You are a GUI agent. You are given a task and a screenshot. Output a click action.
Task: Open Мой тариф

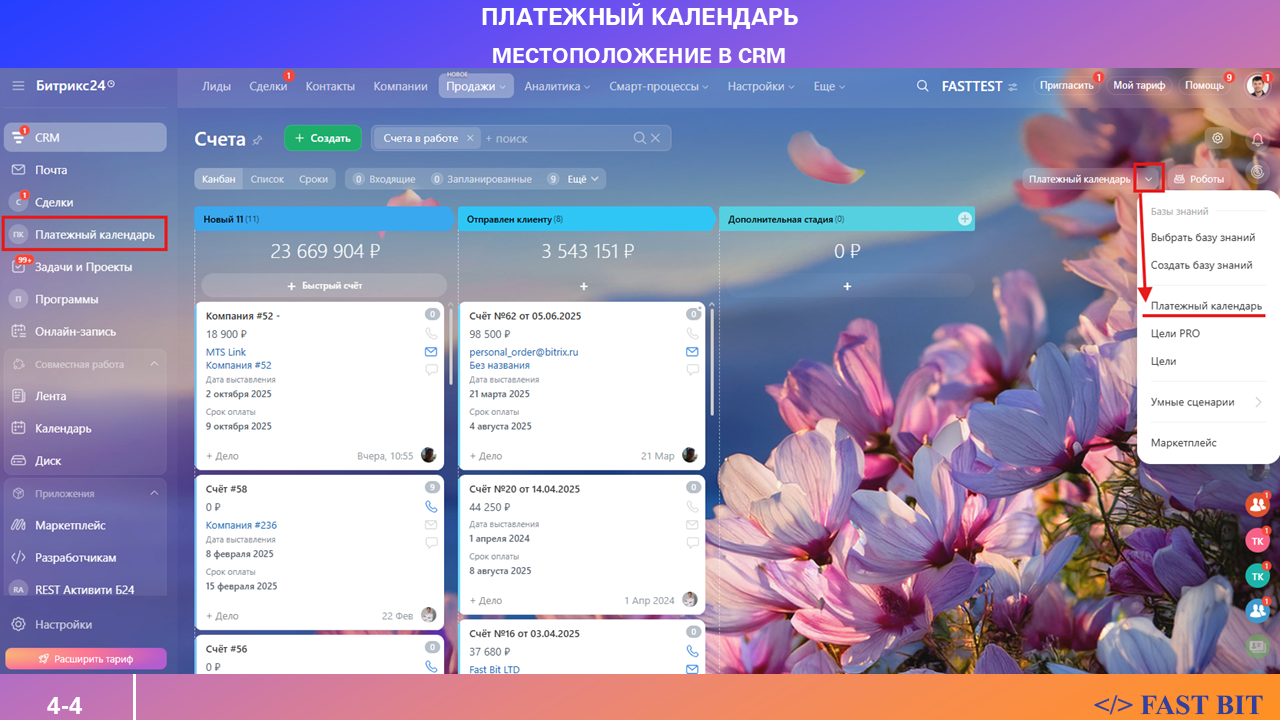click(x=1139, y=86)
